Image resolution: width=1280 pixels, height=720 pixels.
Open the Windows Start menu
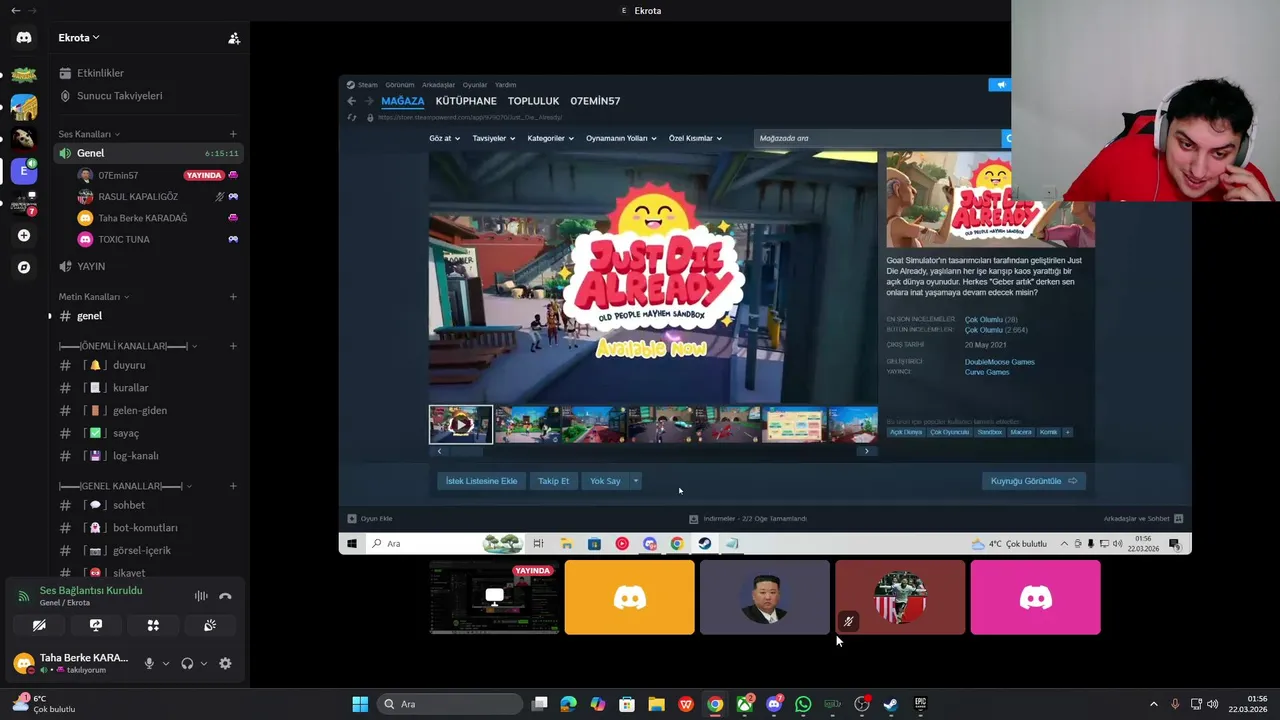[360, 704]
